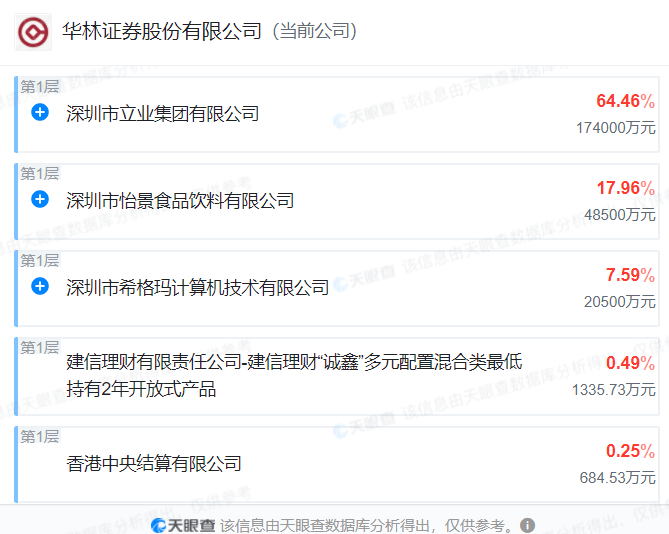Click the 0.49% shareholding percentage
Image resolution: width=669 pixels, height=534 pixels.
tap(630, 363)
